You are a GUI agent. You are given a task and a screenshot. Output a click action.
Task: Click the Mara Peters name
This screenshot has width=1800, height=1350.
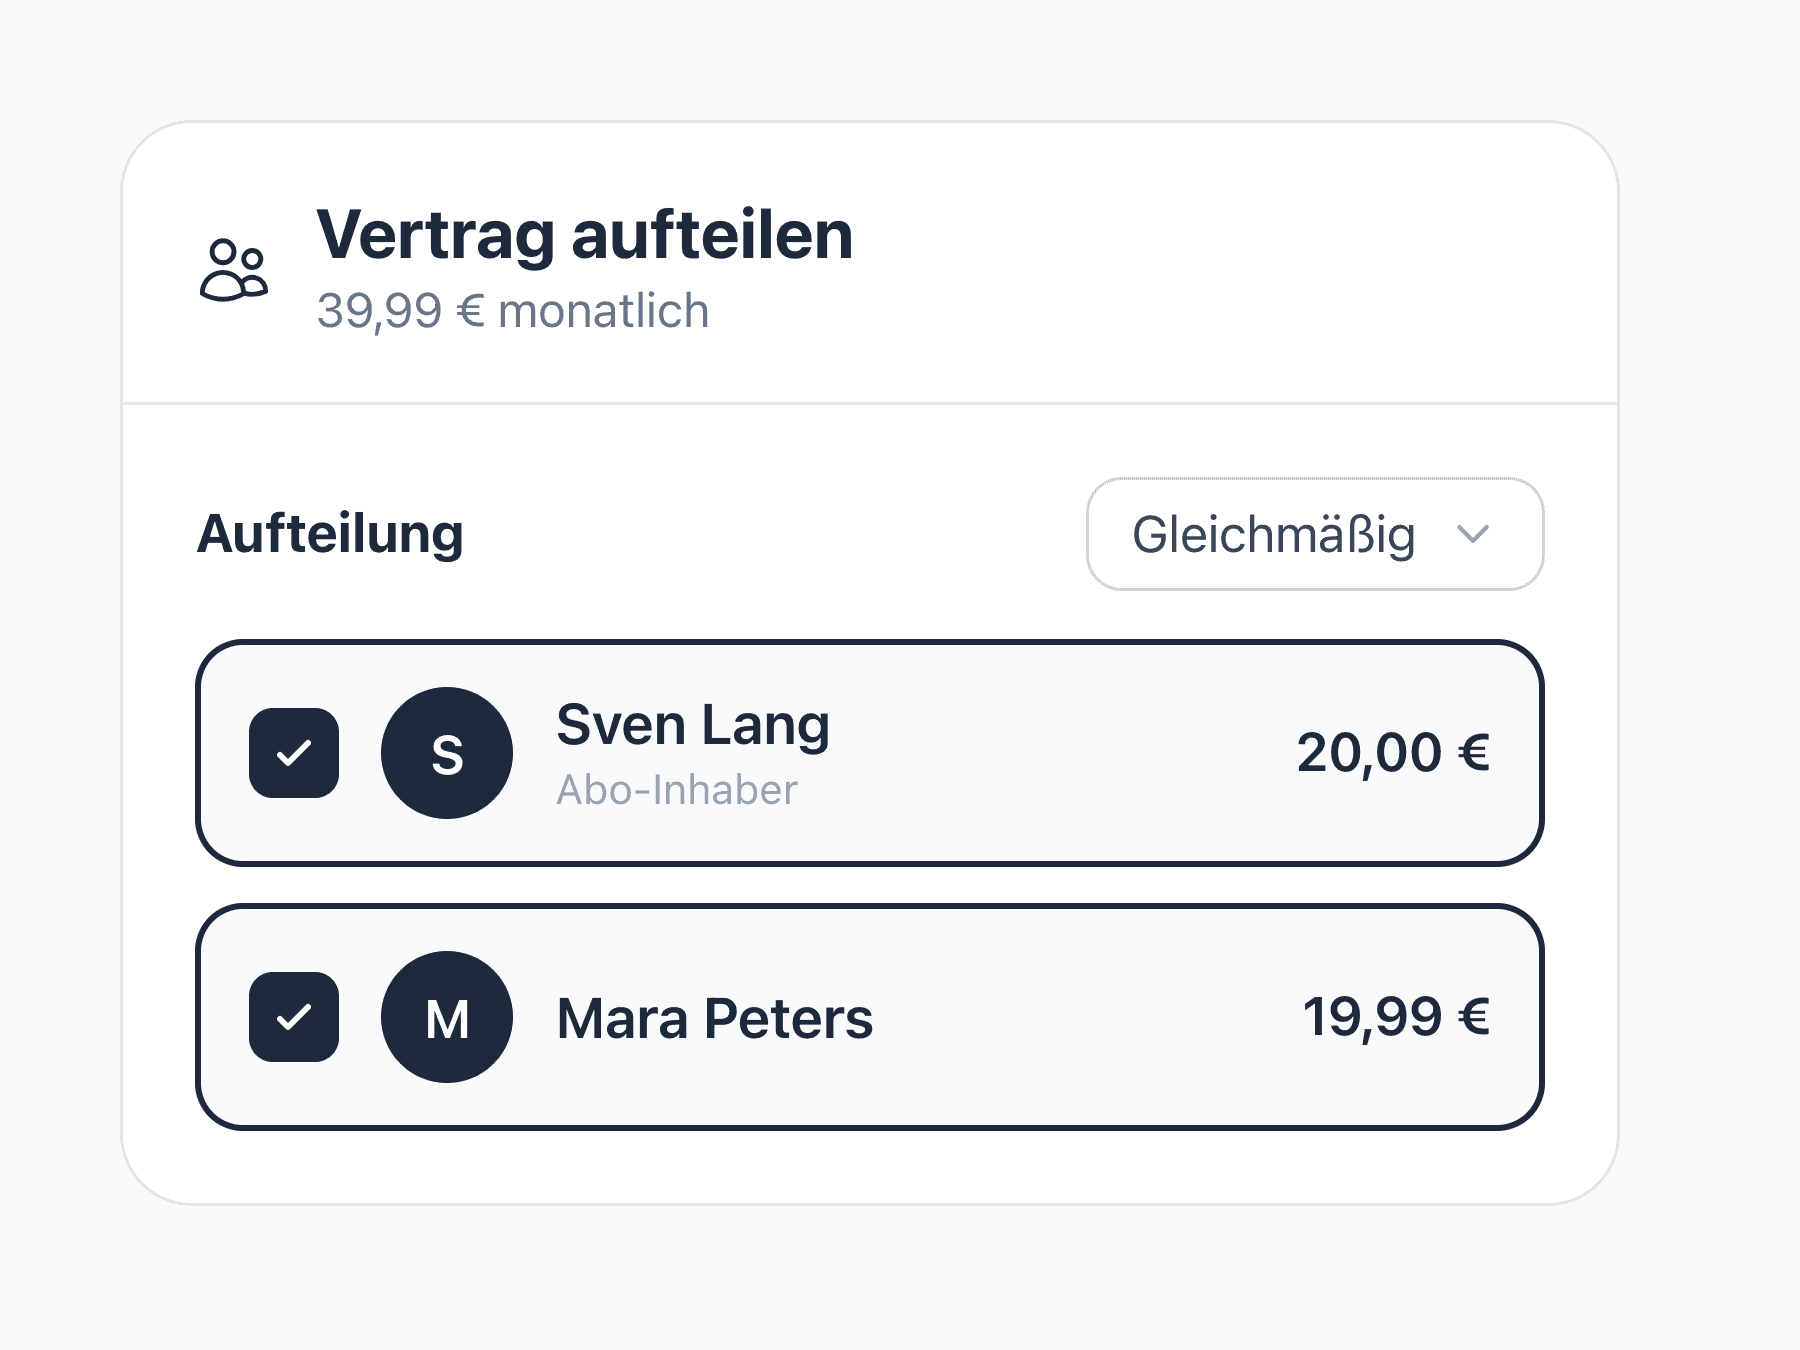coord(715,1019)
